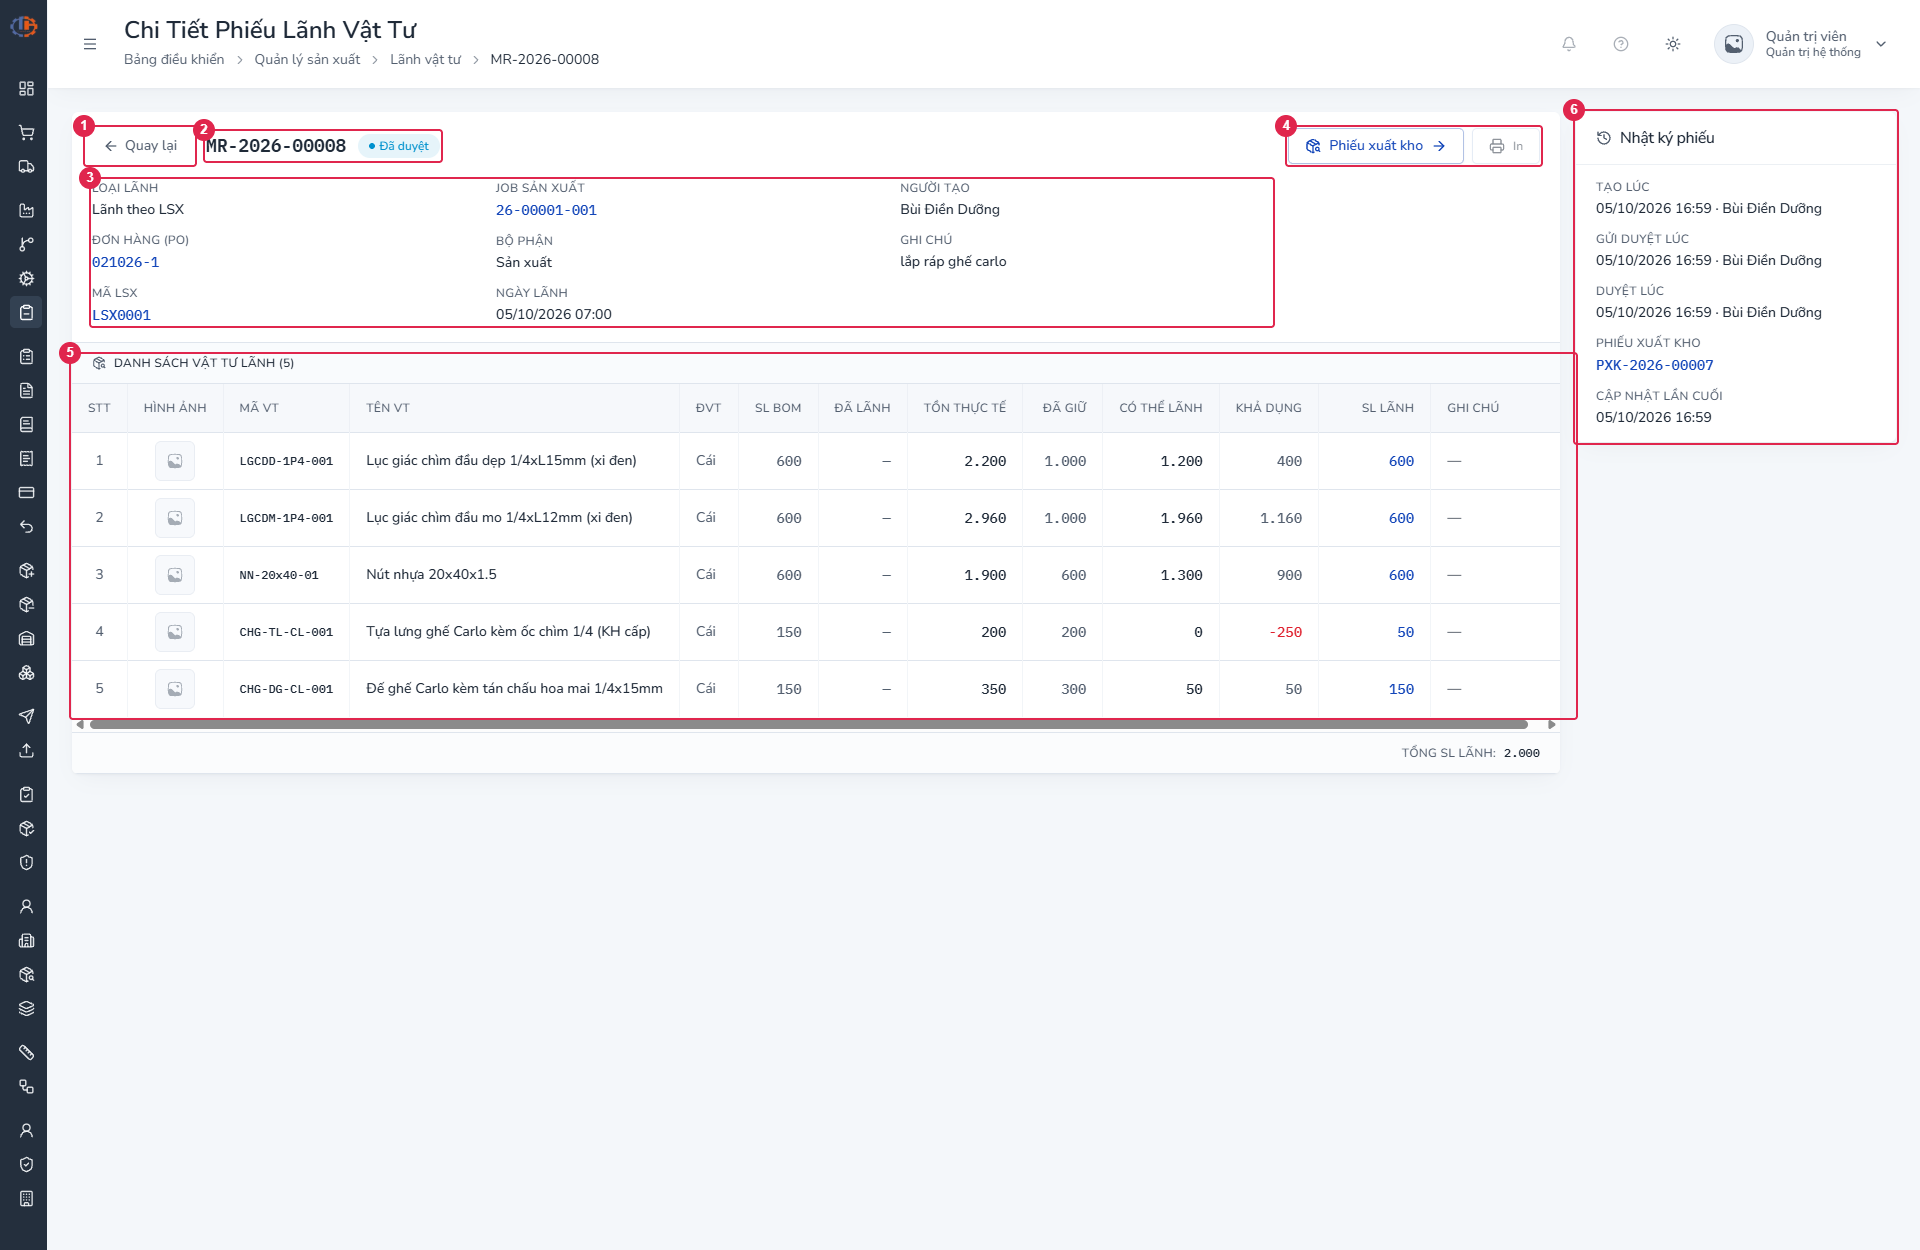
Task: Open the delivery truck icon in sidebar
Action: tap(27, 167)
